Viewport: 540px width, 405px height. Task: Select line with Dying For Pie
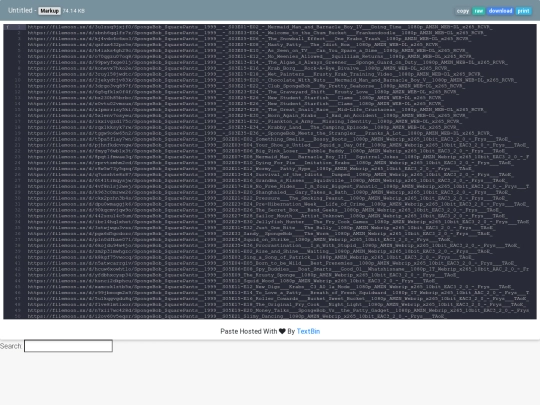[270, 163]
